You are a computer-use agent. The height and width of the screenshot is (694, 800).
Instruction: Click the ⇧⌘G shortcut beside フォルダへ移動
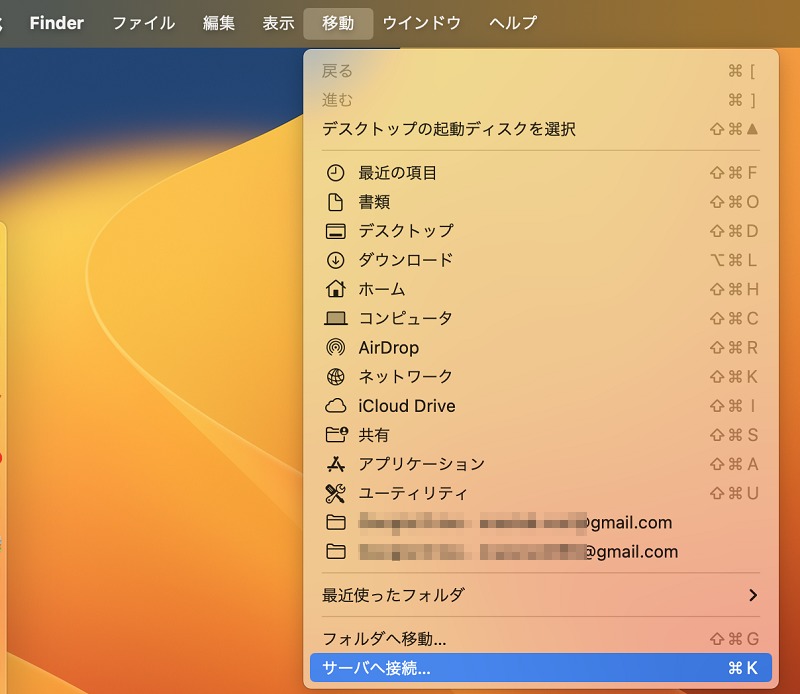click(734, 639)
